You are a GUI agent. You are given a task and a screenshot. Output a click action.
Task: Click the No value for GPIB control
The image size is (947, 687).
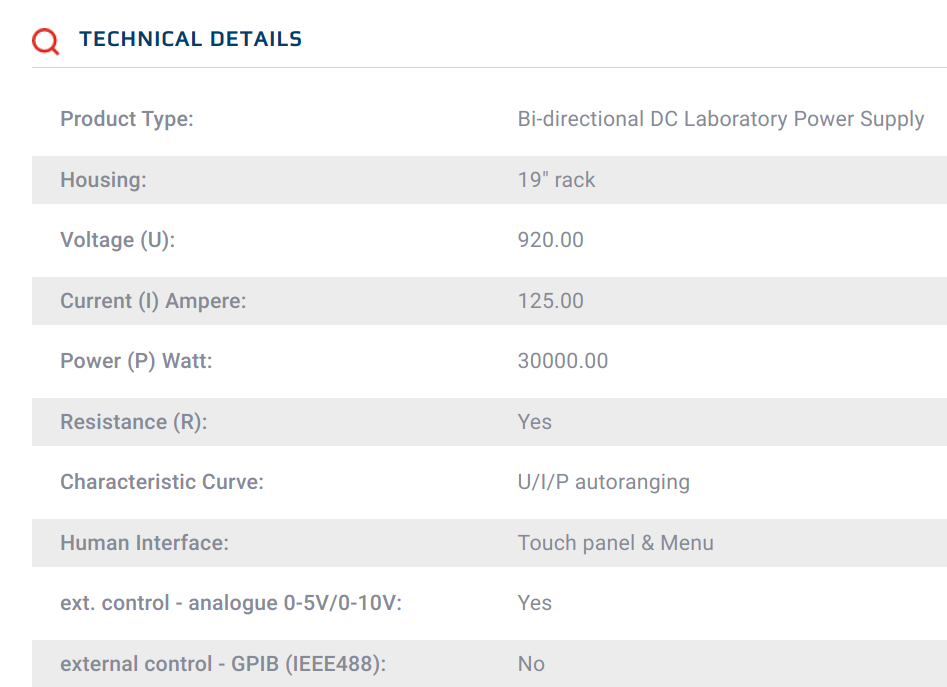pyautogui.click(x=531, y=664)
